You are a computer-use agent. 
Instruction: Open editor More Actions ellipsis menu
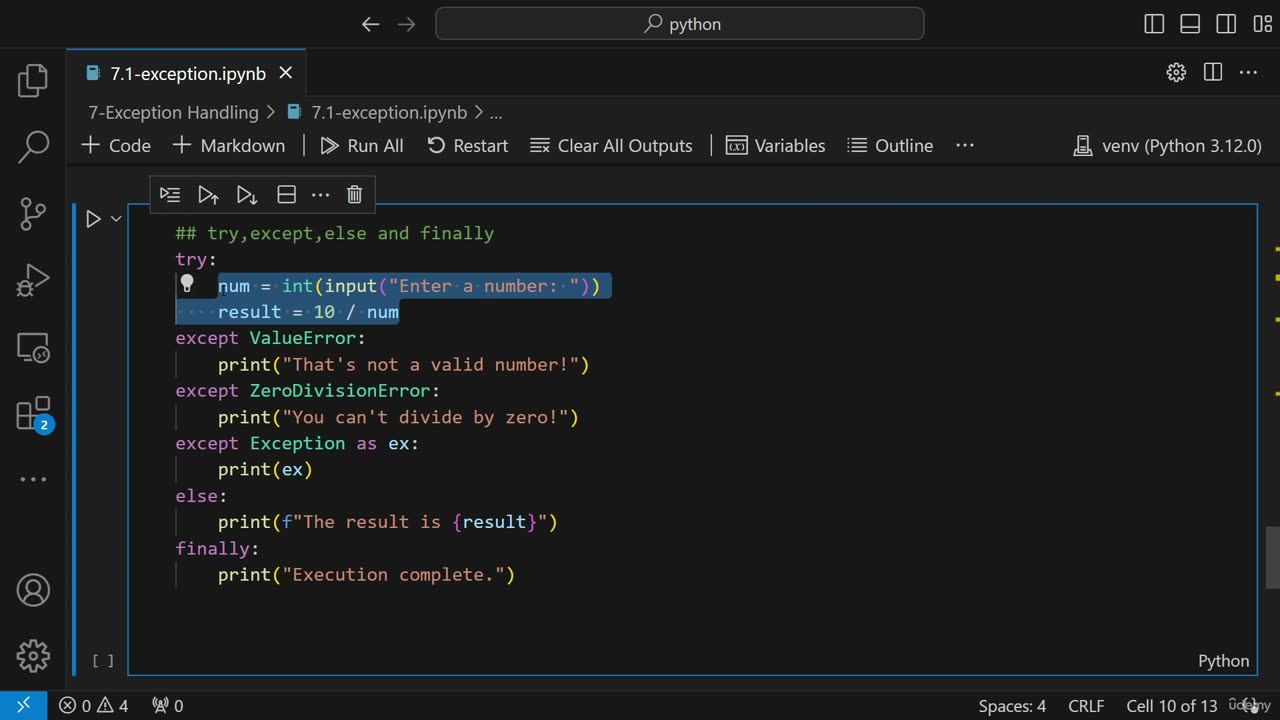click(1248, 72)
